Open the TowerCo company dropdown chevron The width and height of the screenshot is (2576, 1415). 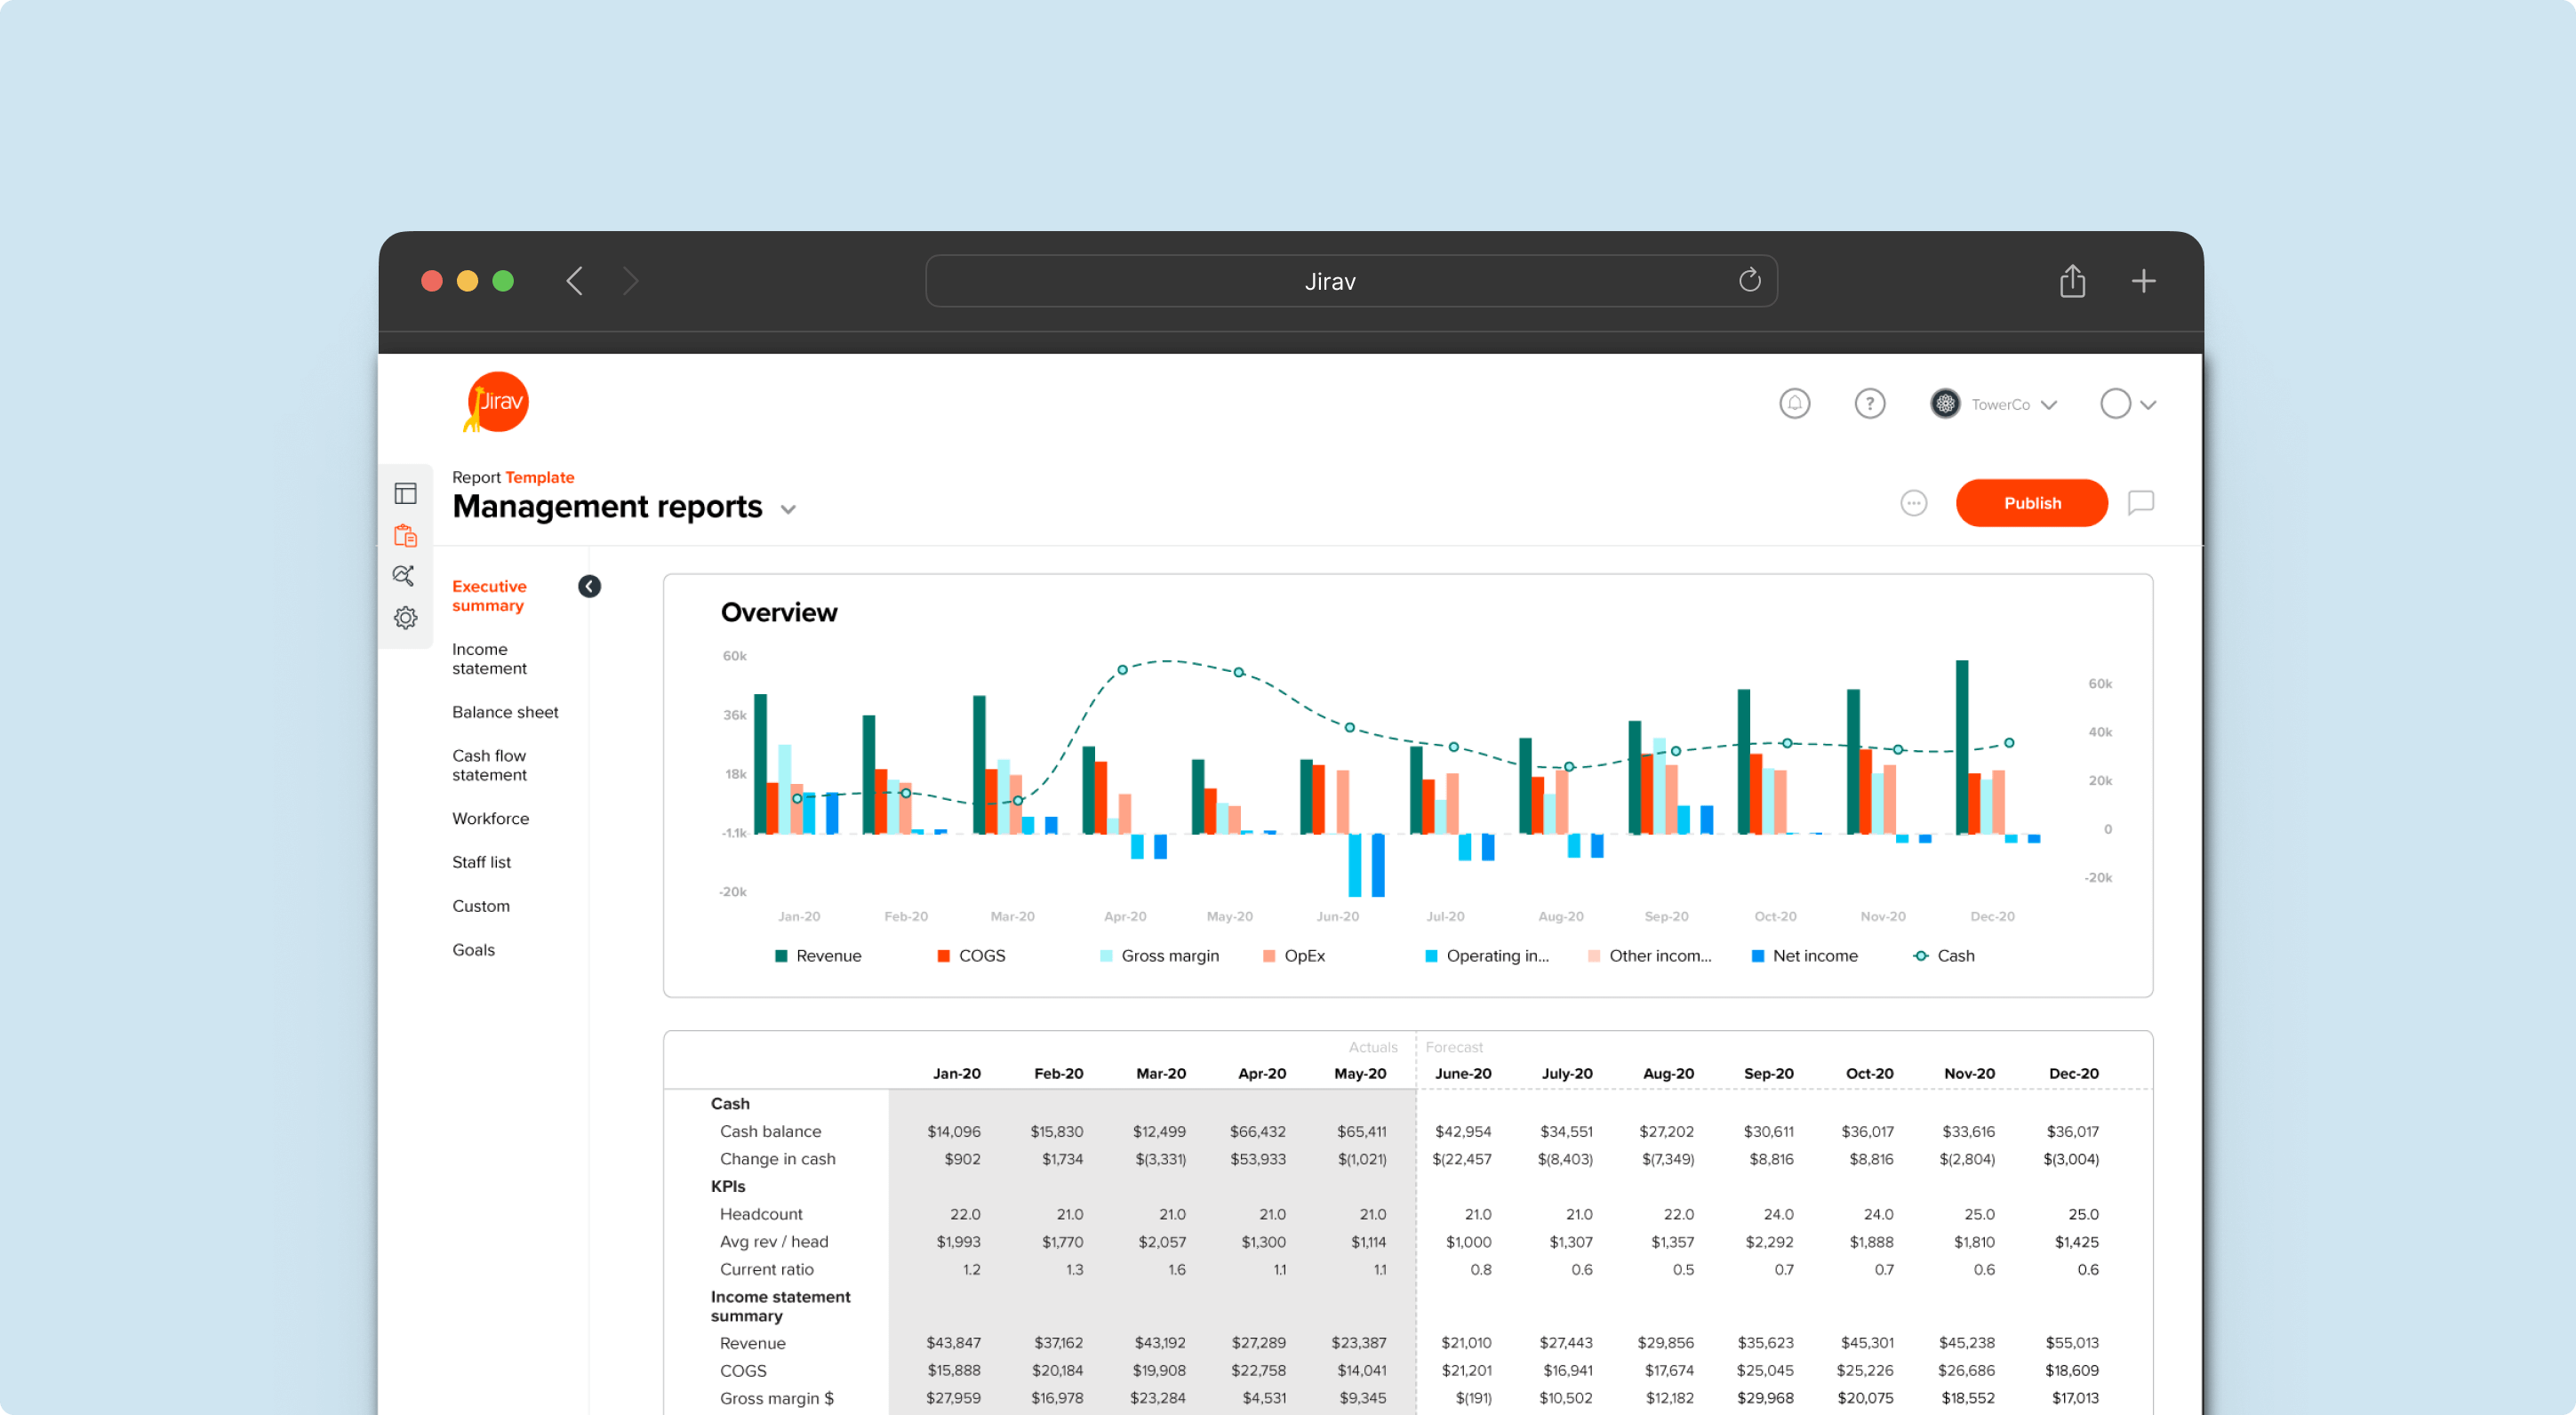[x=2048, y=405]
